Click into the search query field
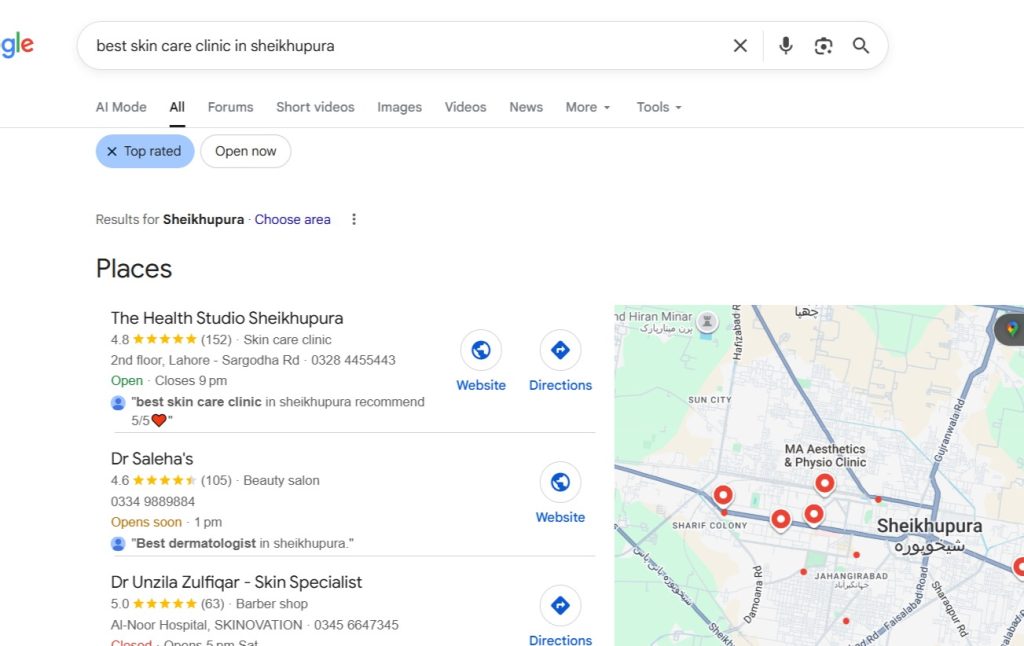This screenshot has width=1024, height=646. tap(400, 46)
